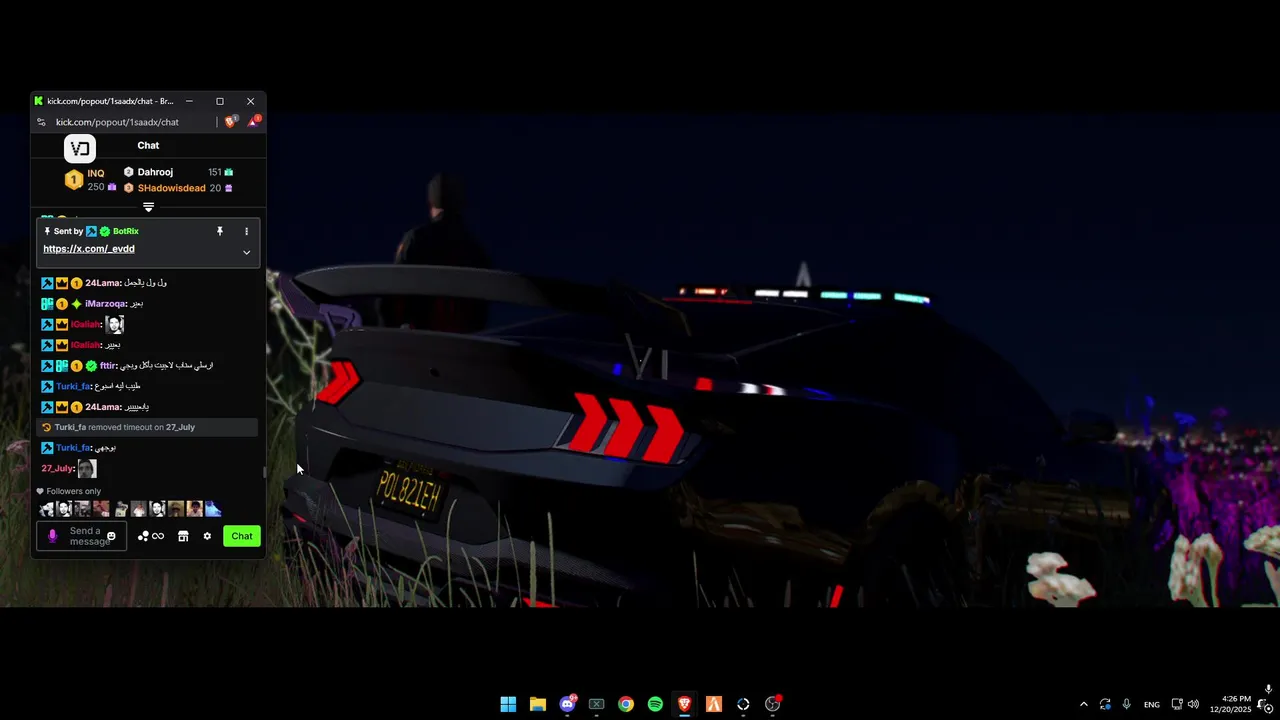Open the circular ring app in taskbar
The image size is (1280, 720).
coord(743,704)
